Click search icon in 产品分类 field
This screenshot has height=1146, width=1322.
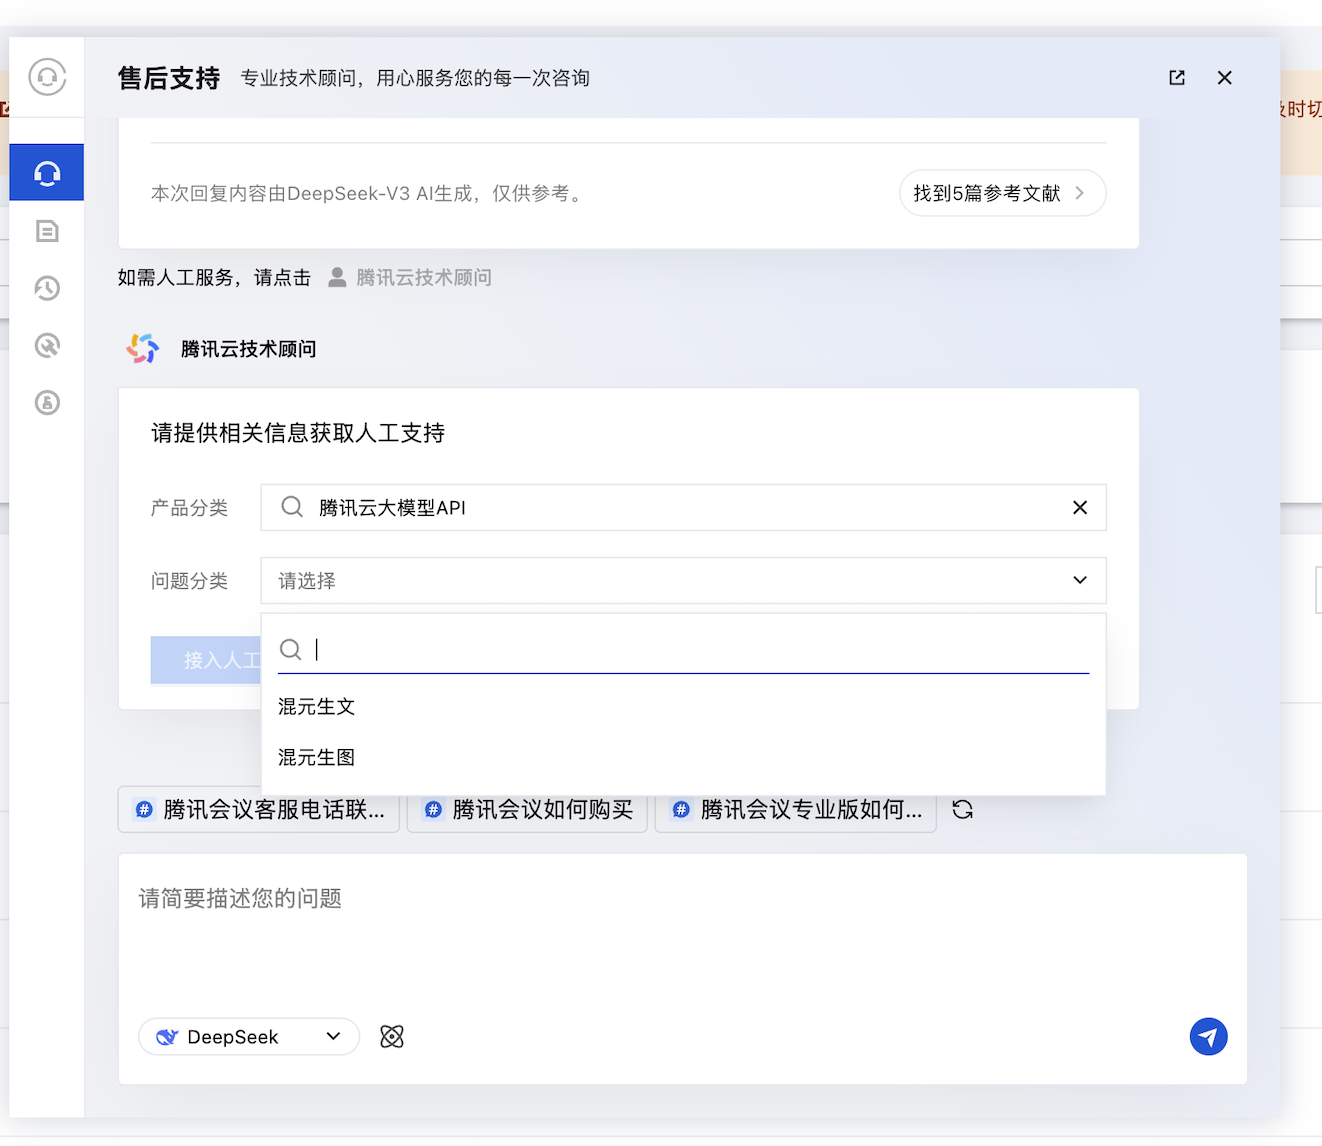(x=291, y=507)
